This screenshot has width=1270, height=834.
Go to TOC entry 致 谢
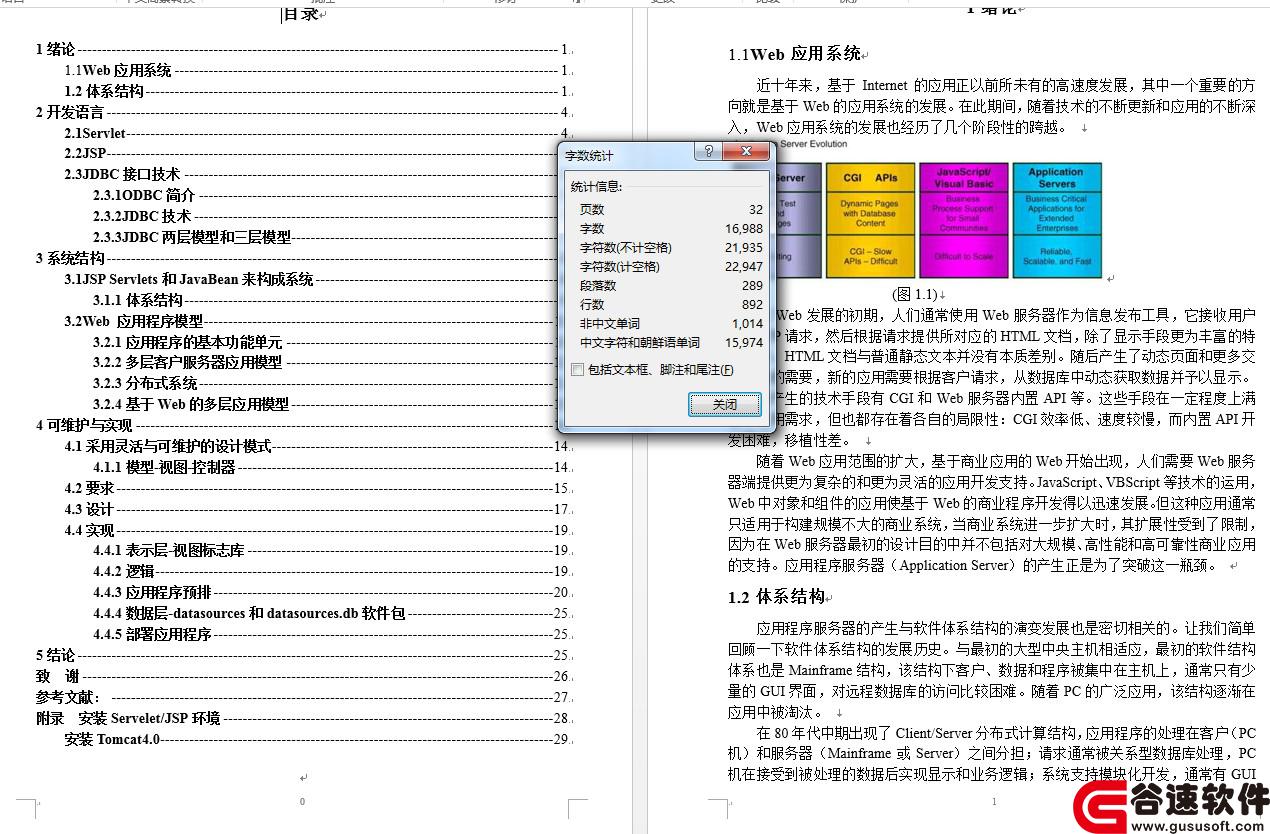[303, 676]
